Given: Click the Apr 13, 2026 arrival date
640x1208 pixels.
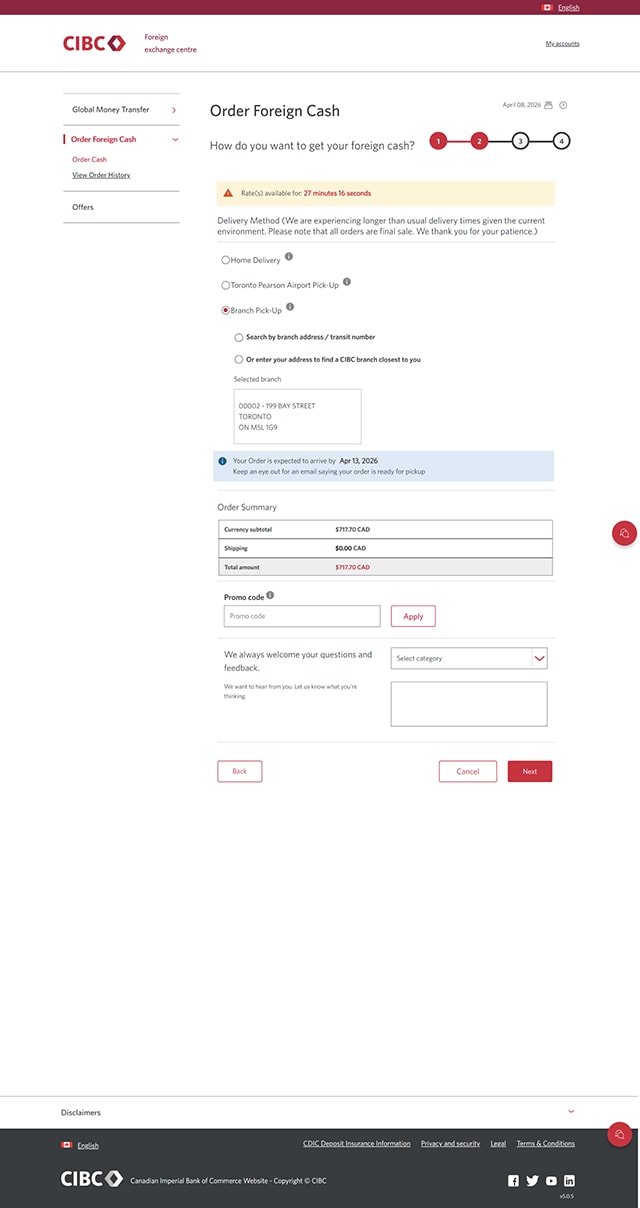Looking at the screenshot, I should (x=358, y=461).
